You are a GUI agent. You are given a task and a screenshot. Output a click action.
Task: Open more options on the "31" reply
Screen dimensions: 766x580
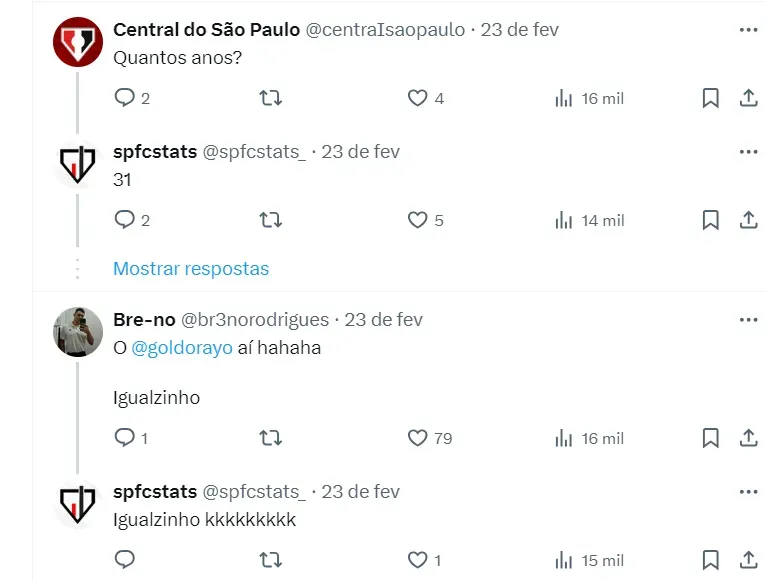click(748, 152)
